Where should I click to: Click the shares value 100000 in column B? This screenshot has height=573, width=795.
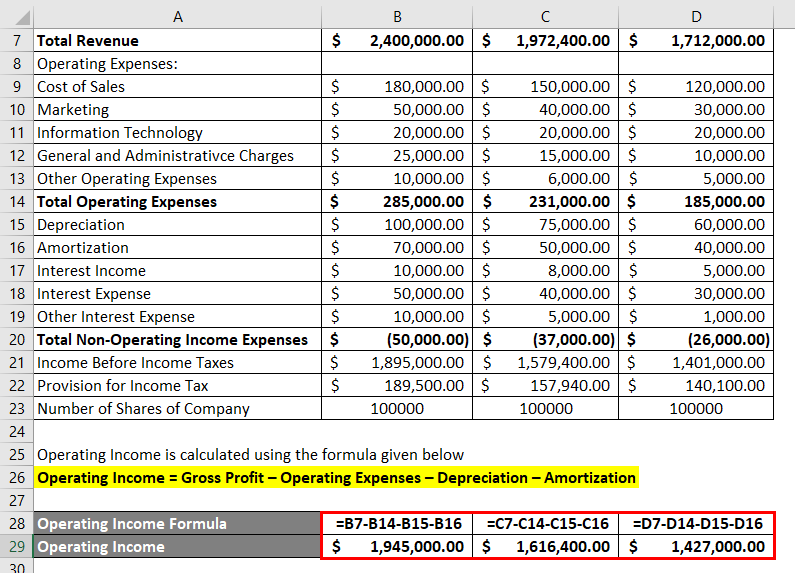click(x=397, y=409)
